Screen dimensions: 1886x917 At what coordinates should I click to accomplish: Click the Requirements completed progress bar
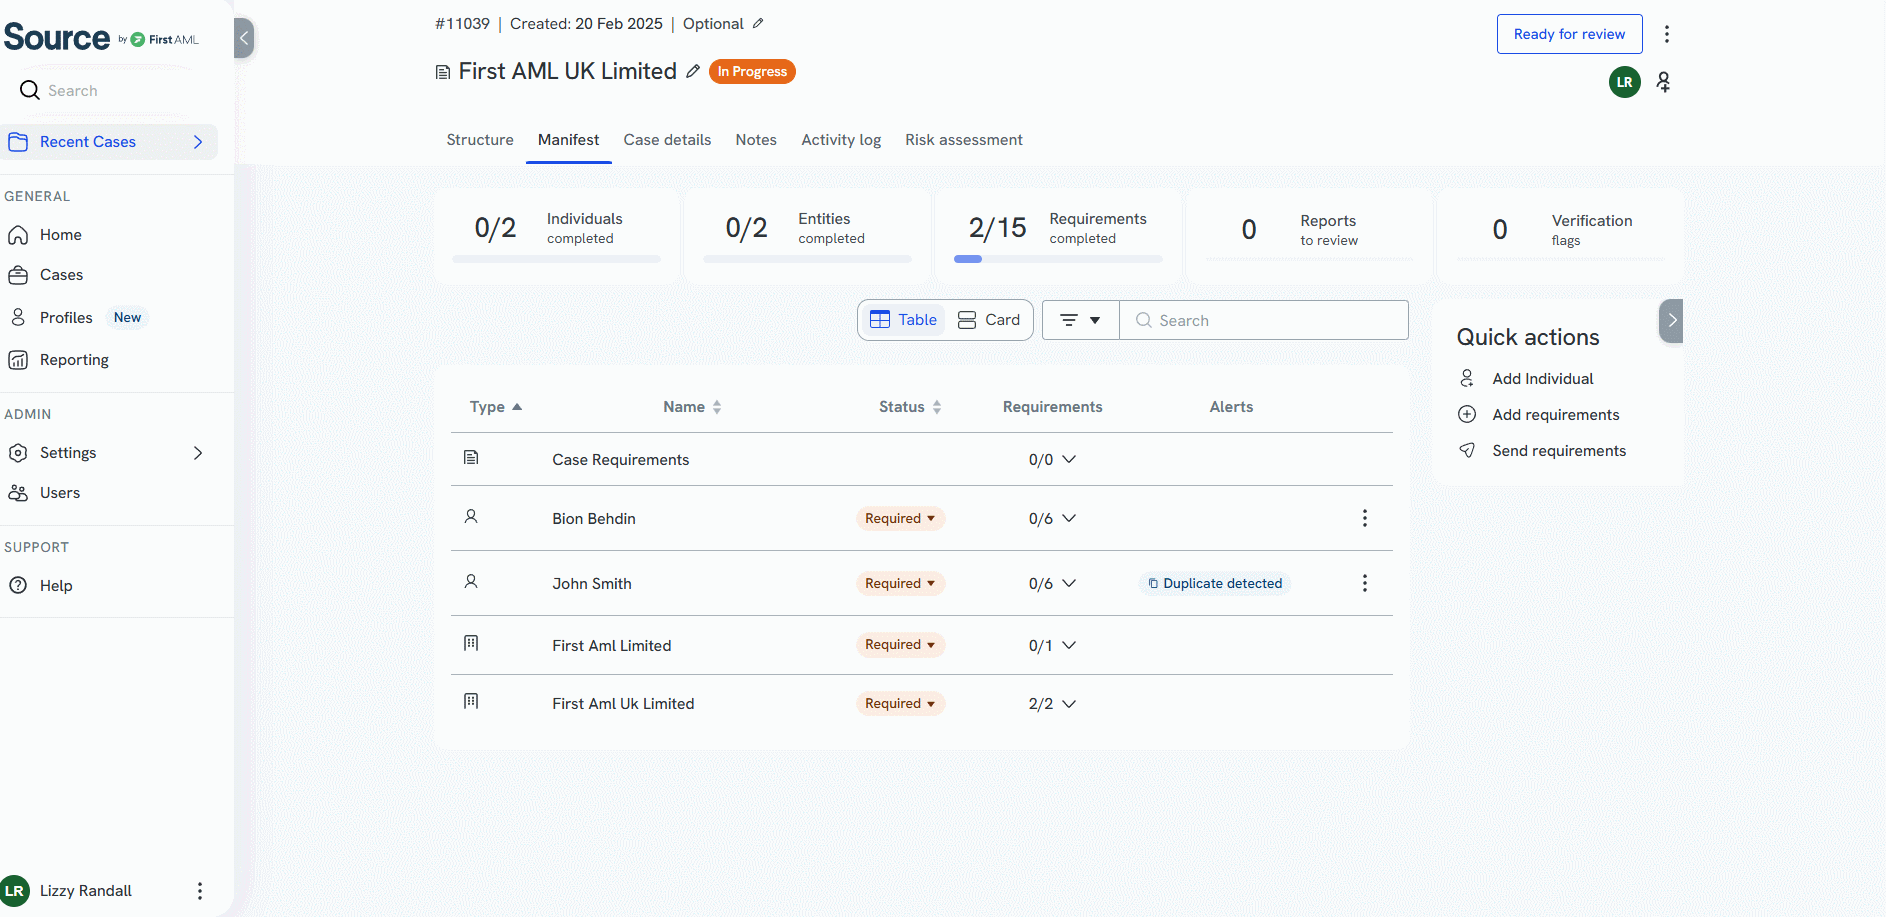coord(1058,259)
